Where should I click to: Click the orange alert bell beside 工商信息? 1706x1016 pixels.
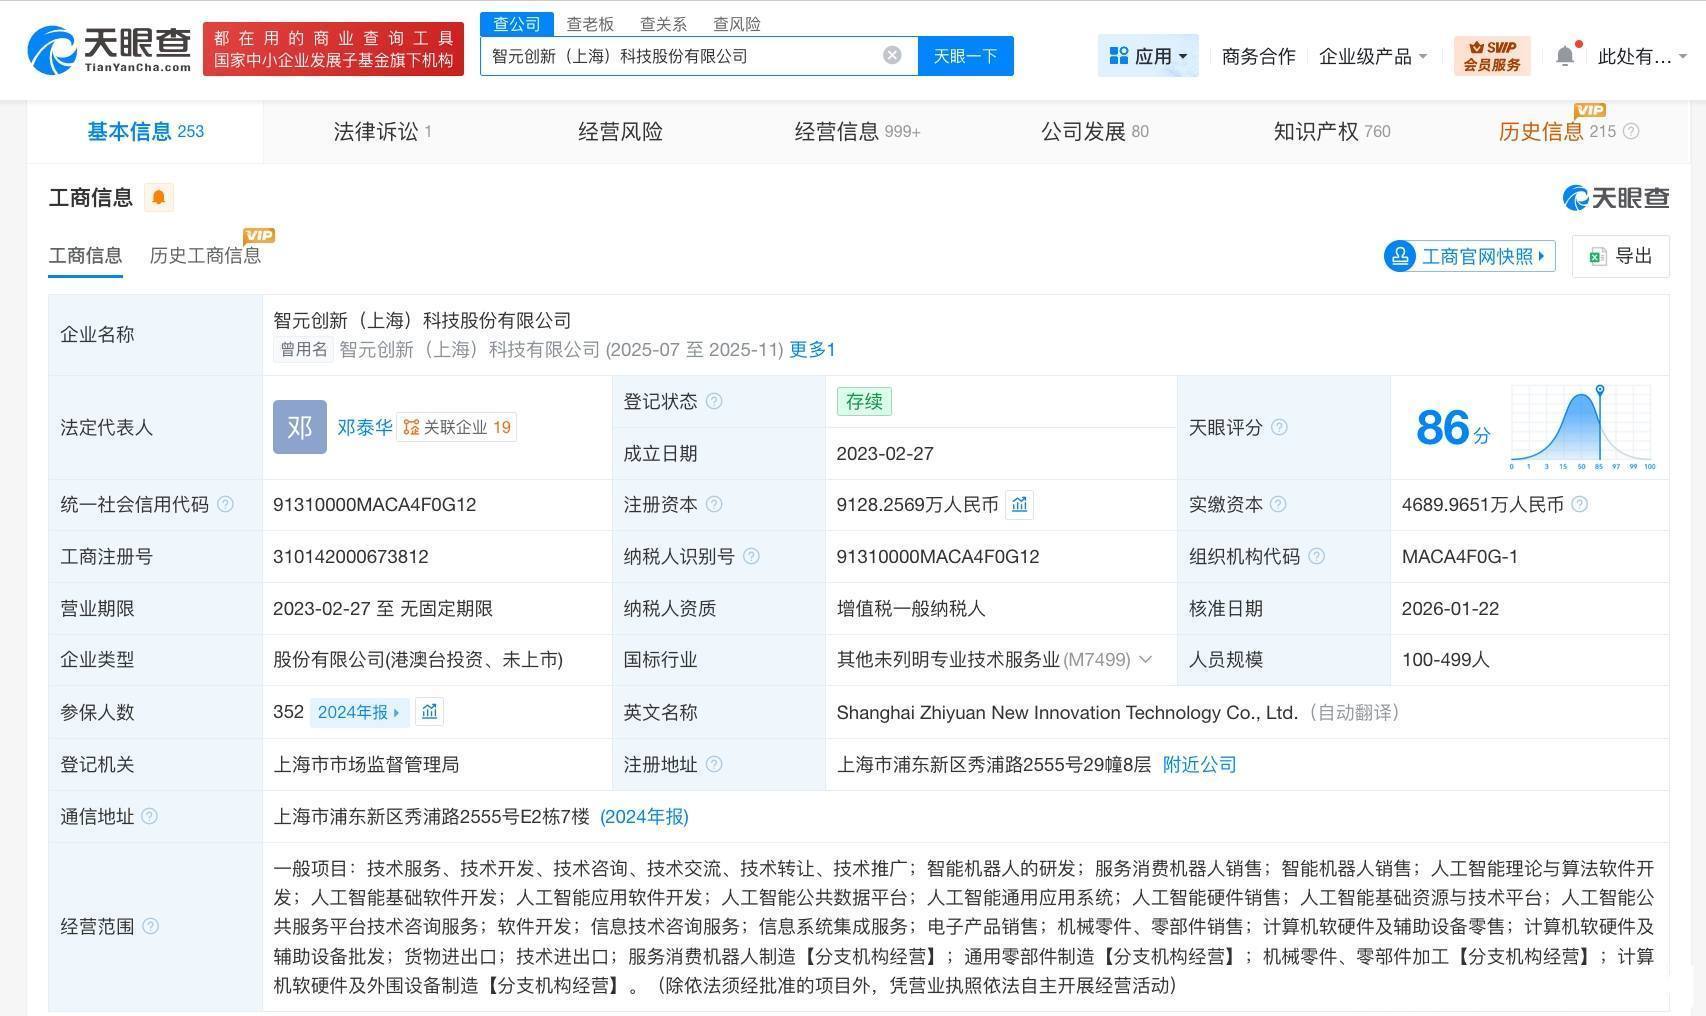click(x=158, y=197)
